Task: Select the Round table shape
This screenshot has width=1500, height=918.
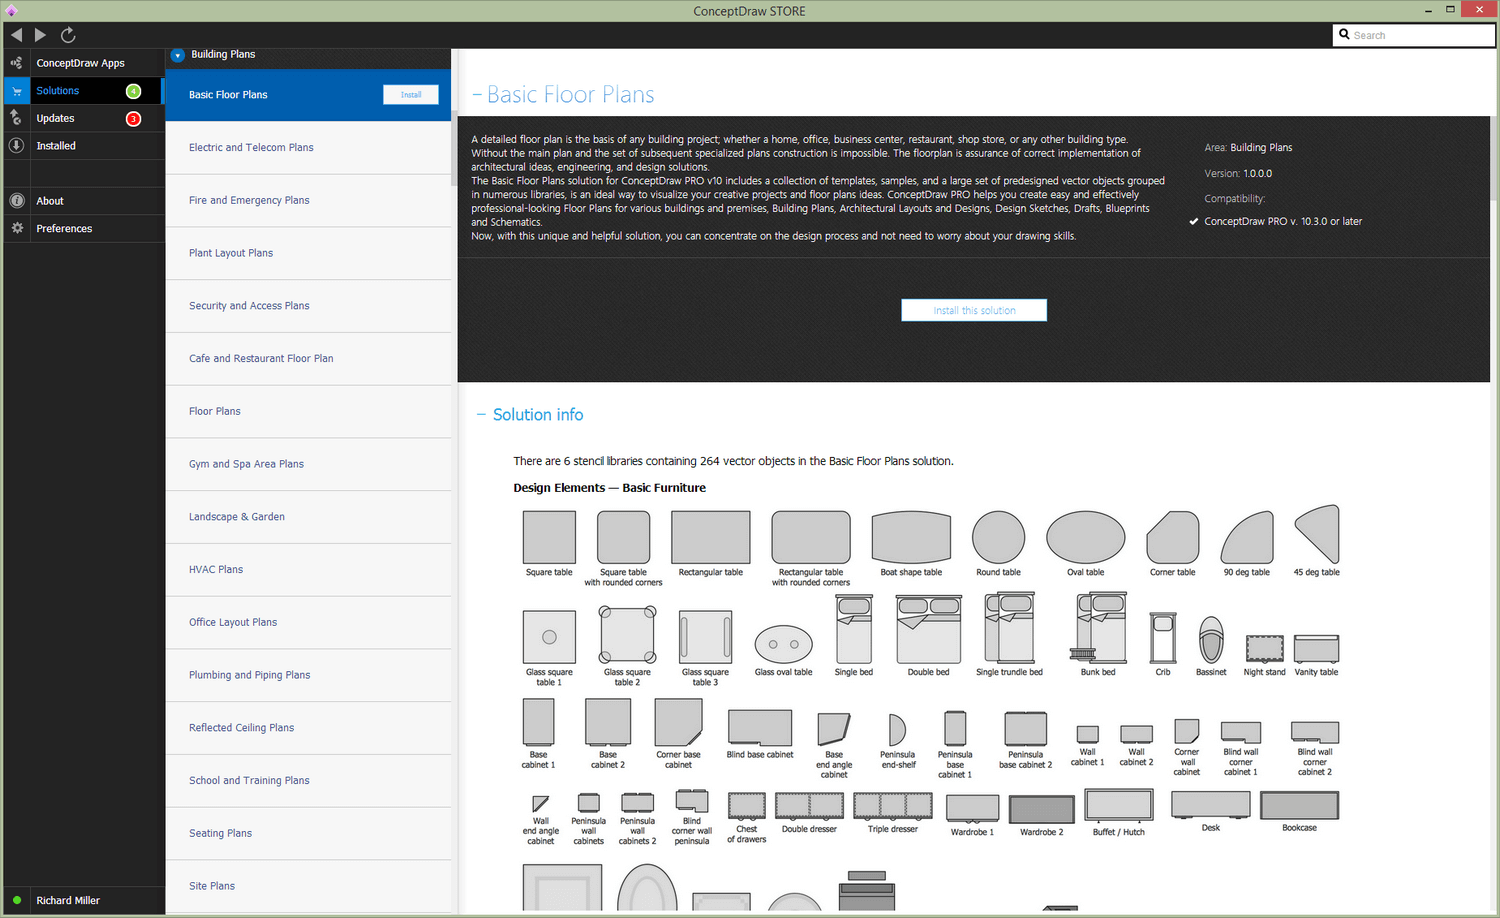Action: 998,538
